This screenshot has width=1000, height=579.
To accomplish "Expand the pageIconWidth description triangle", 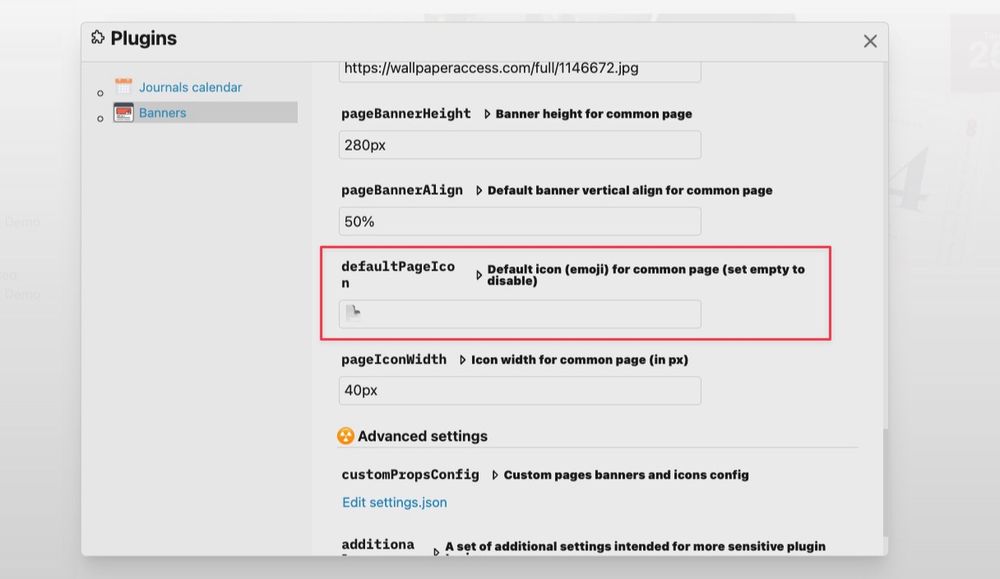I will click(462, 359).
